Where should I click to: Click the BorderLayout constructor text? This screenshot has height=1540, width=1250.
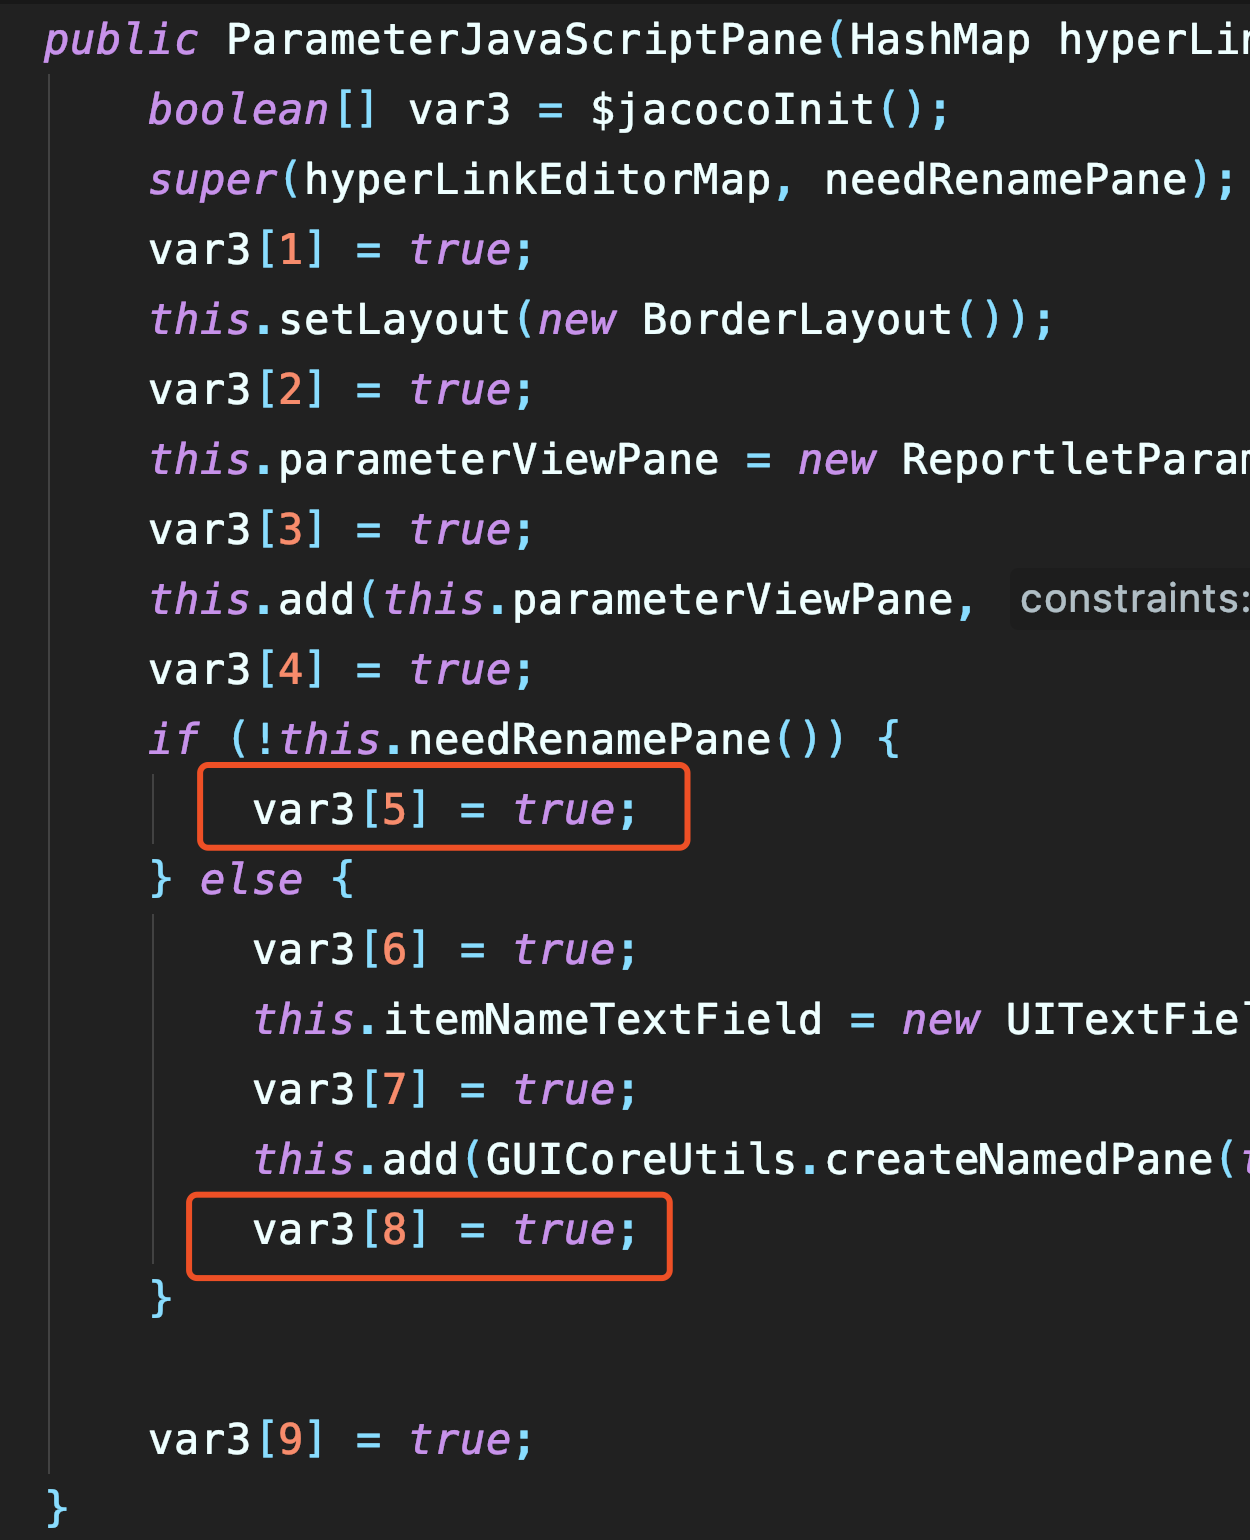point(797,320)
